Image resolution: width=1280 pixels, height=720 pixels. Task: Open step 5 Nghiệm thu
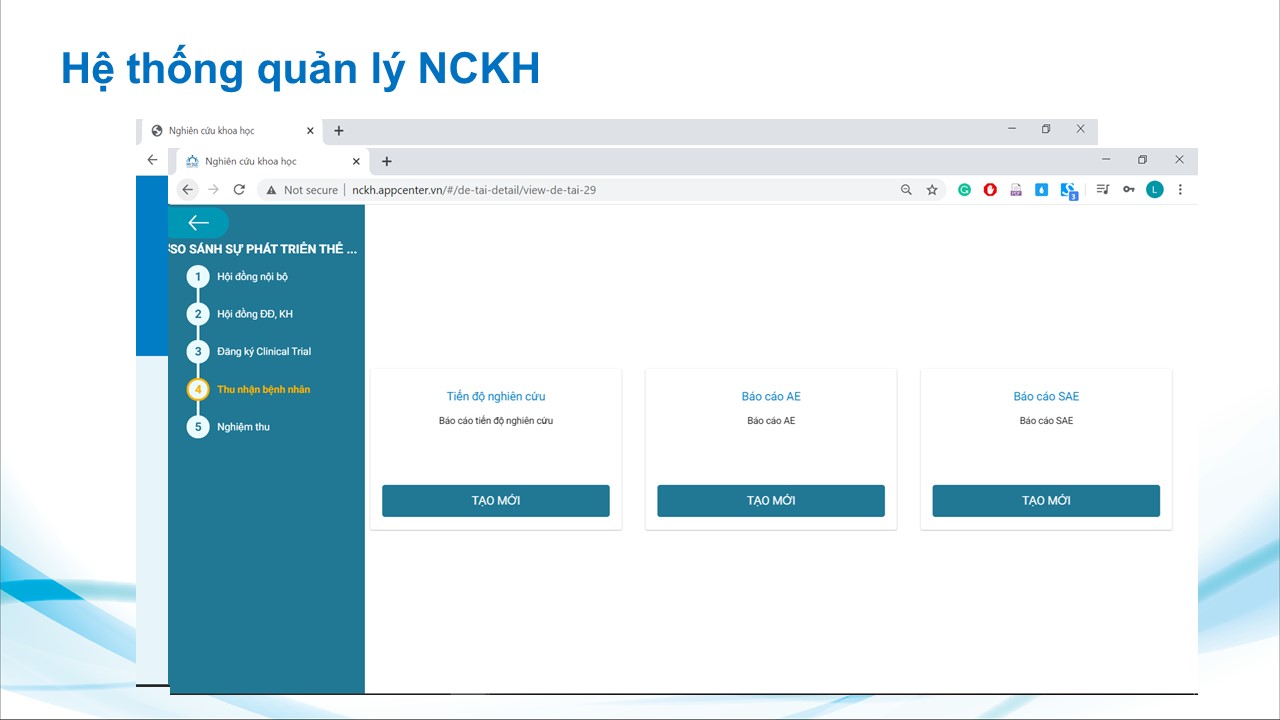[243, 427]
